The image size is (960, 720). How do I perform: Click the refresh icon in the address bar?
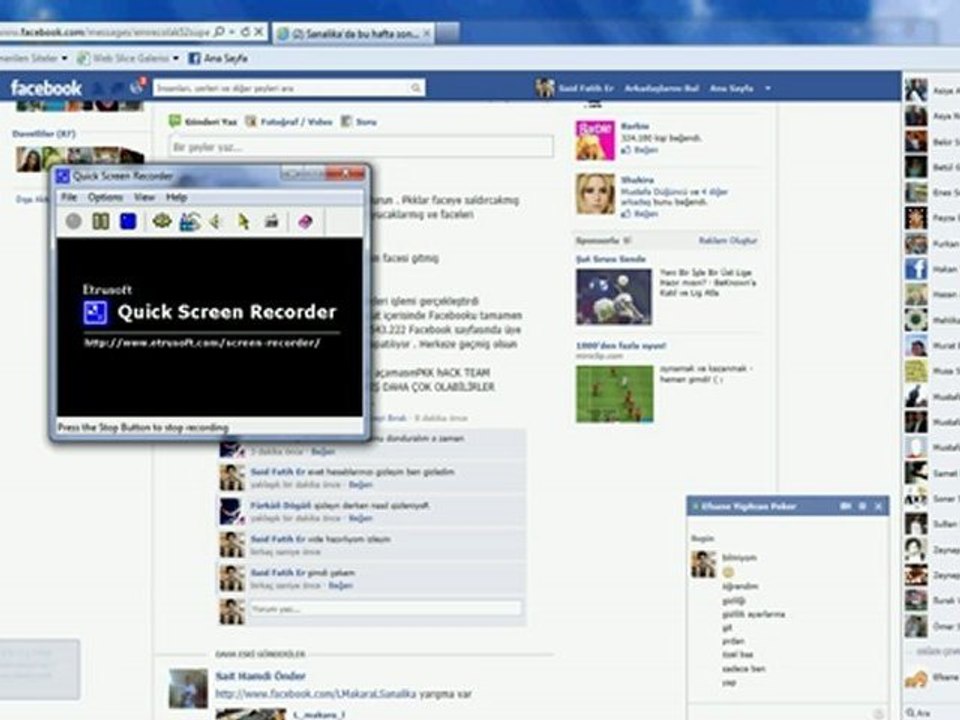[x=245, y=32]
